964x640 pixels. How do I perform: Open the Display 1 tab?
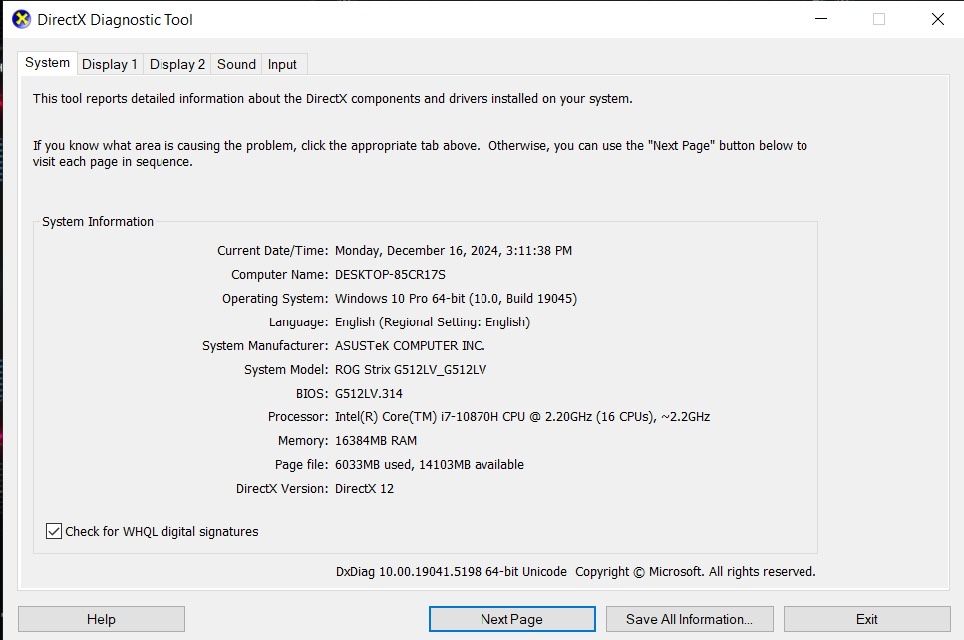109,65
